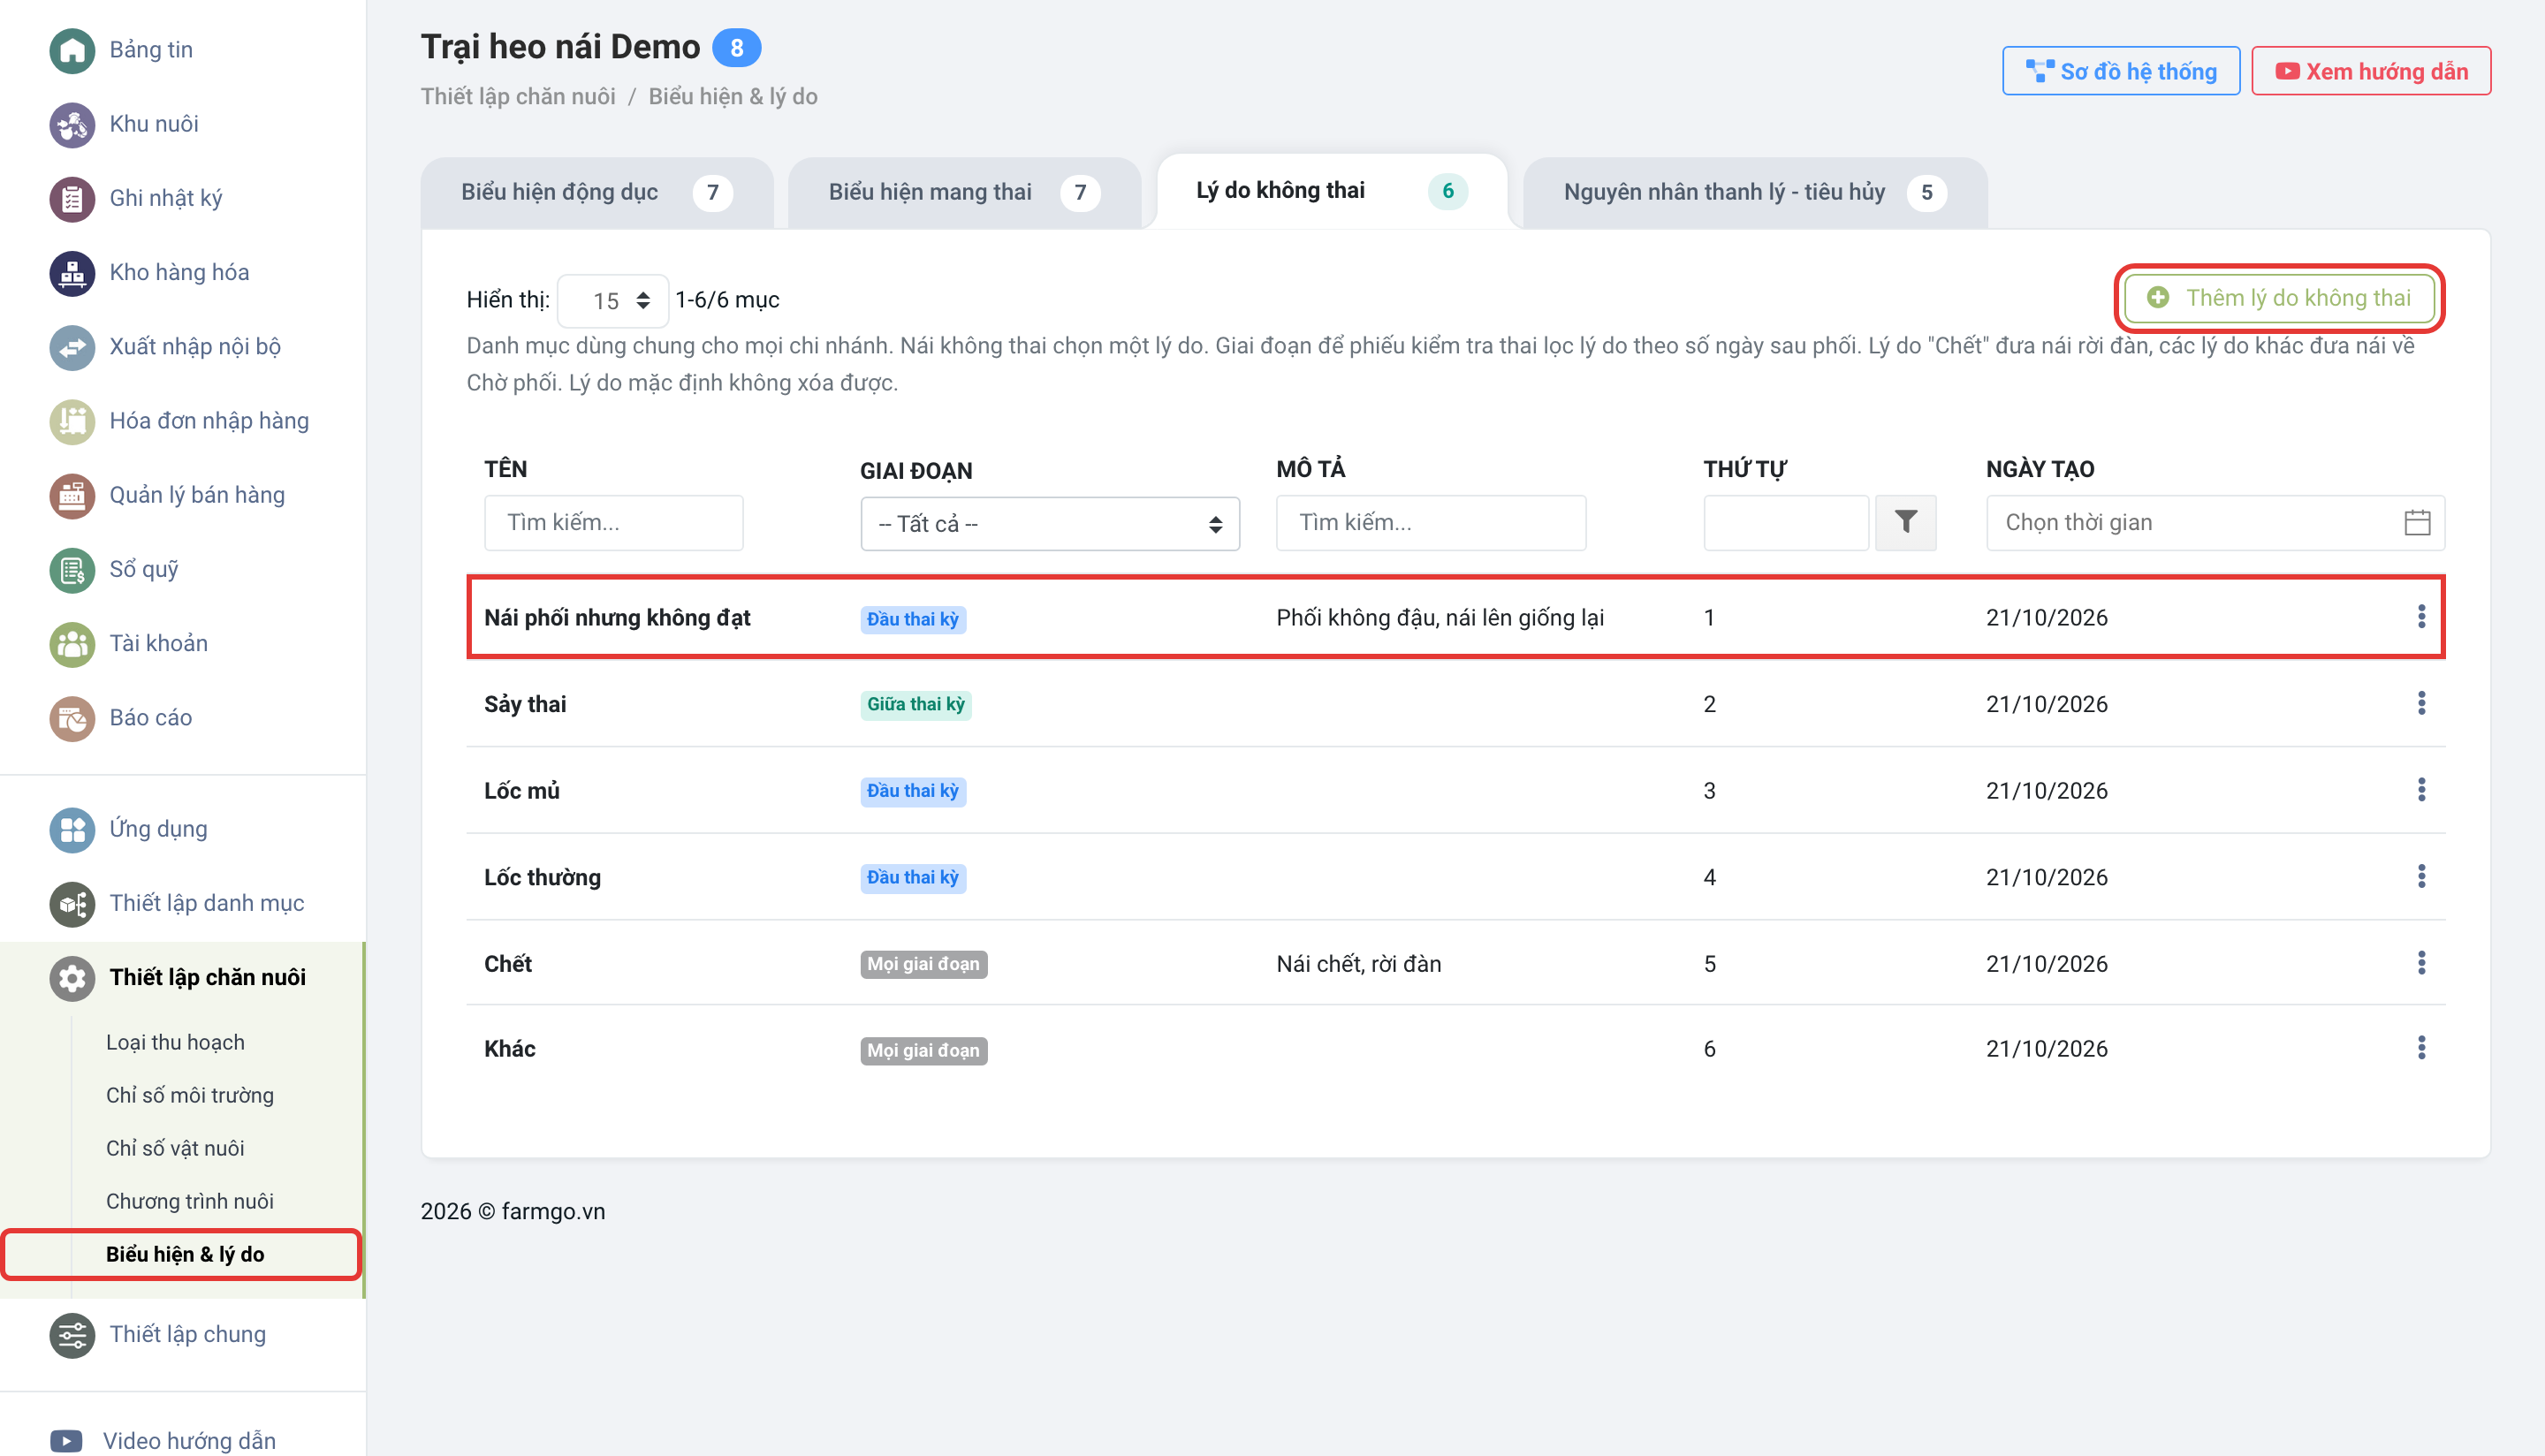Open three-dot menu for Khác row

point(2421,1048)
